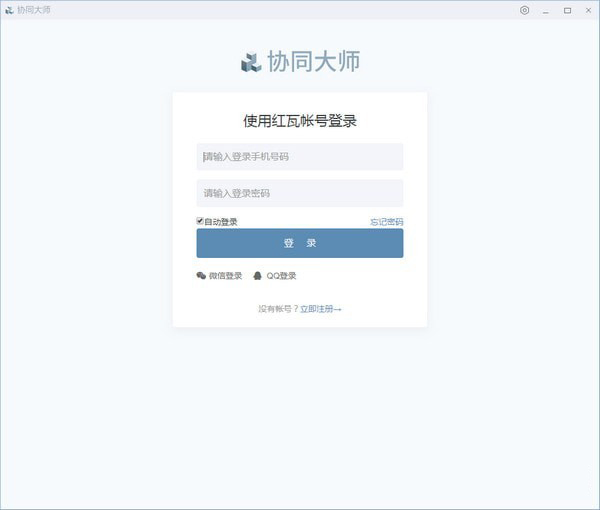Click the WeChat login icon

(201, 275)
